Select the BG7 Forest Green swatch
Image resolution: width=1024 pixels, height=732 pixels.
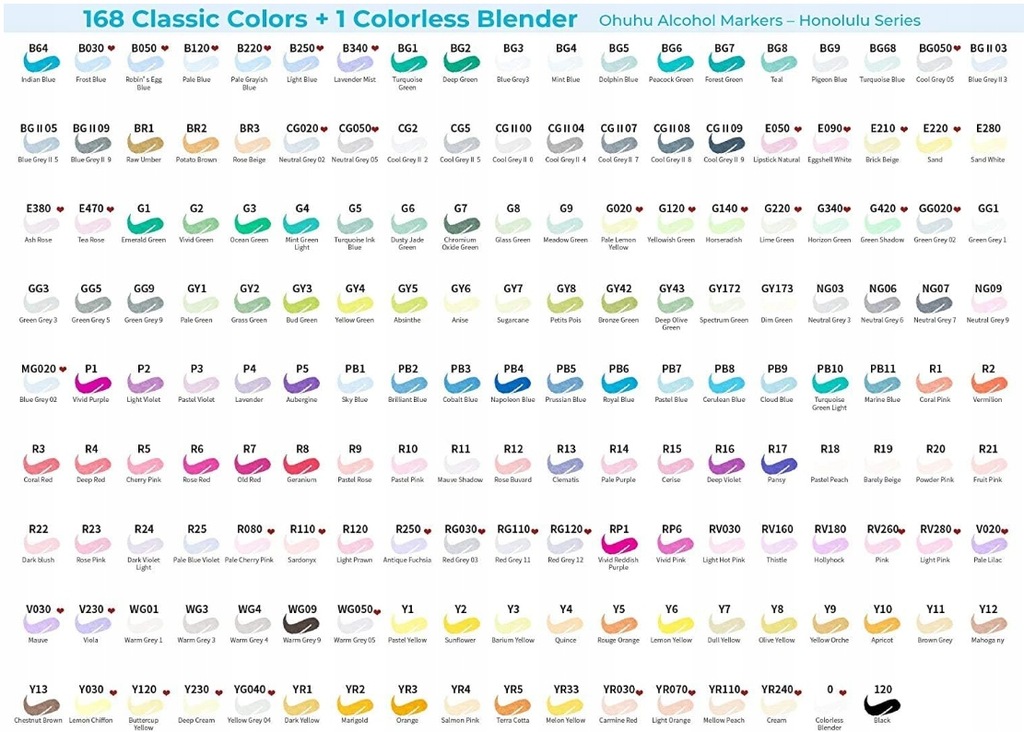(726, 63)
